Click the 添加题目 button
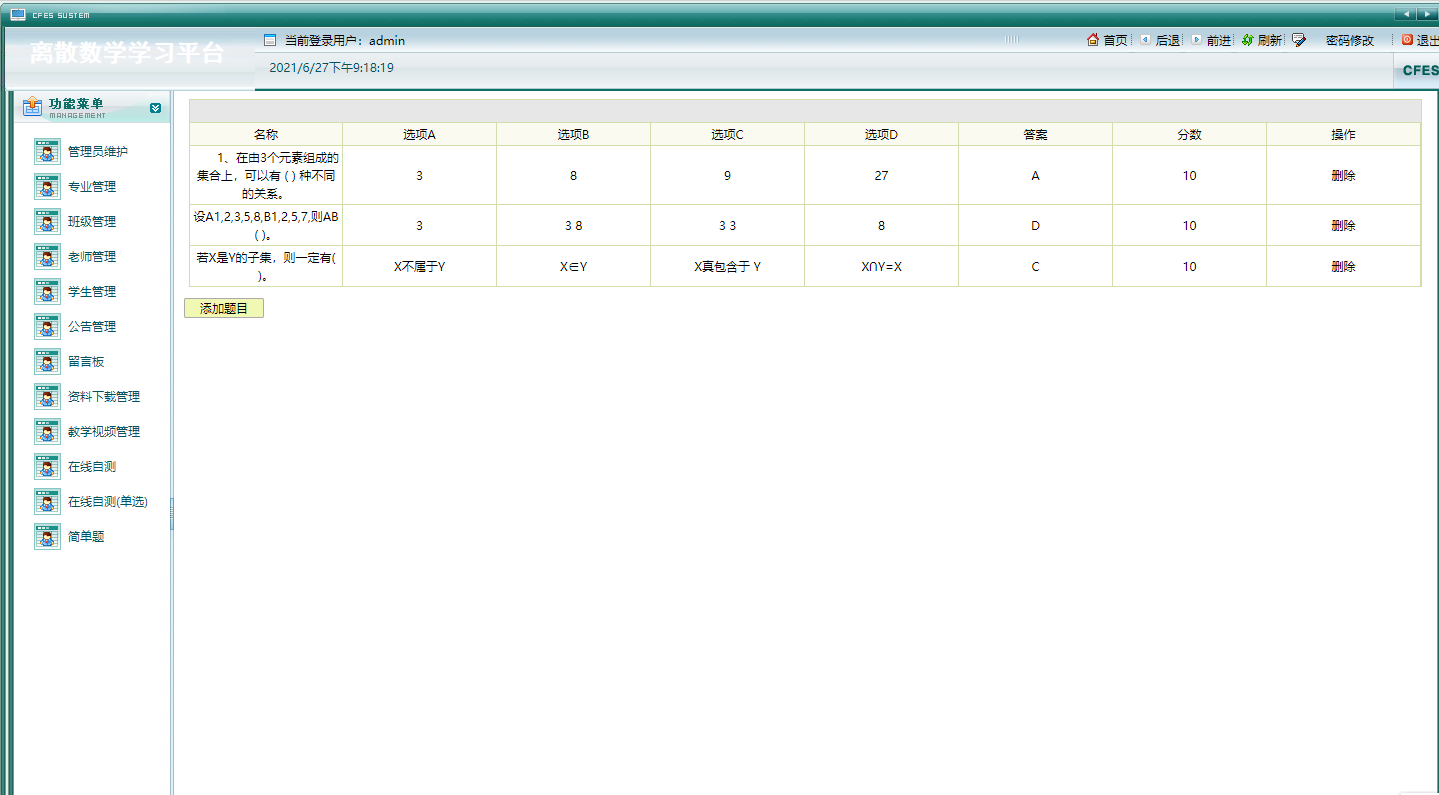 (x=224, y=309)
